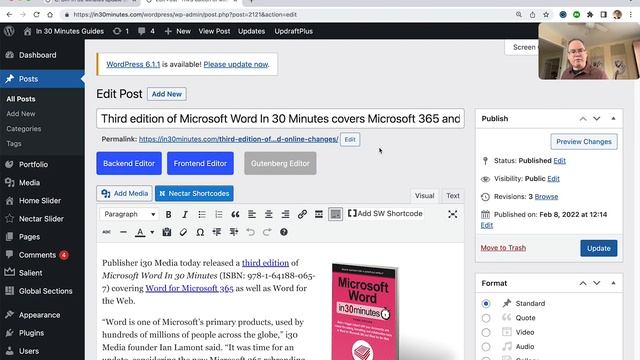640x360 pixels.
Task: Browse post revisions
Action: pos(546,197)
